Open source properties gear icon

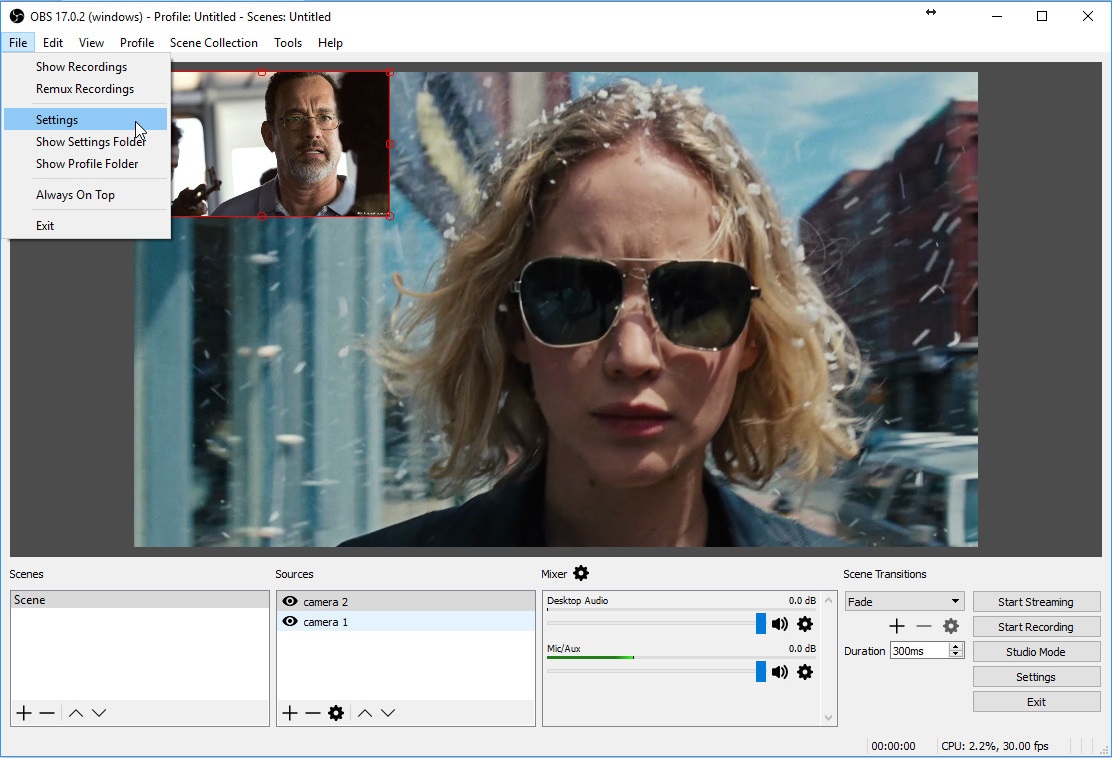336,713
